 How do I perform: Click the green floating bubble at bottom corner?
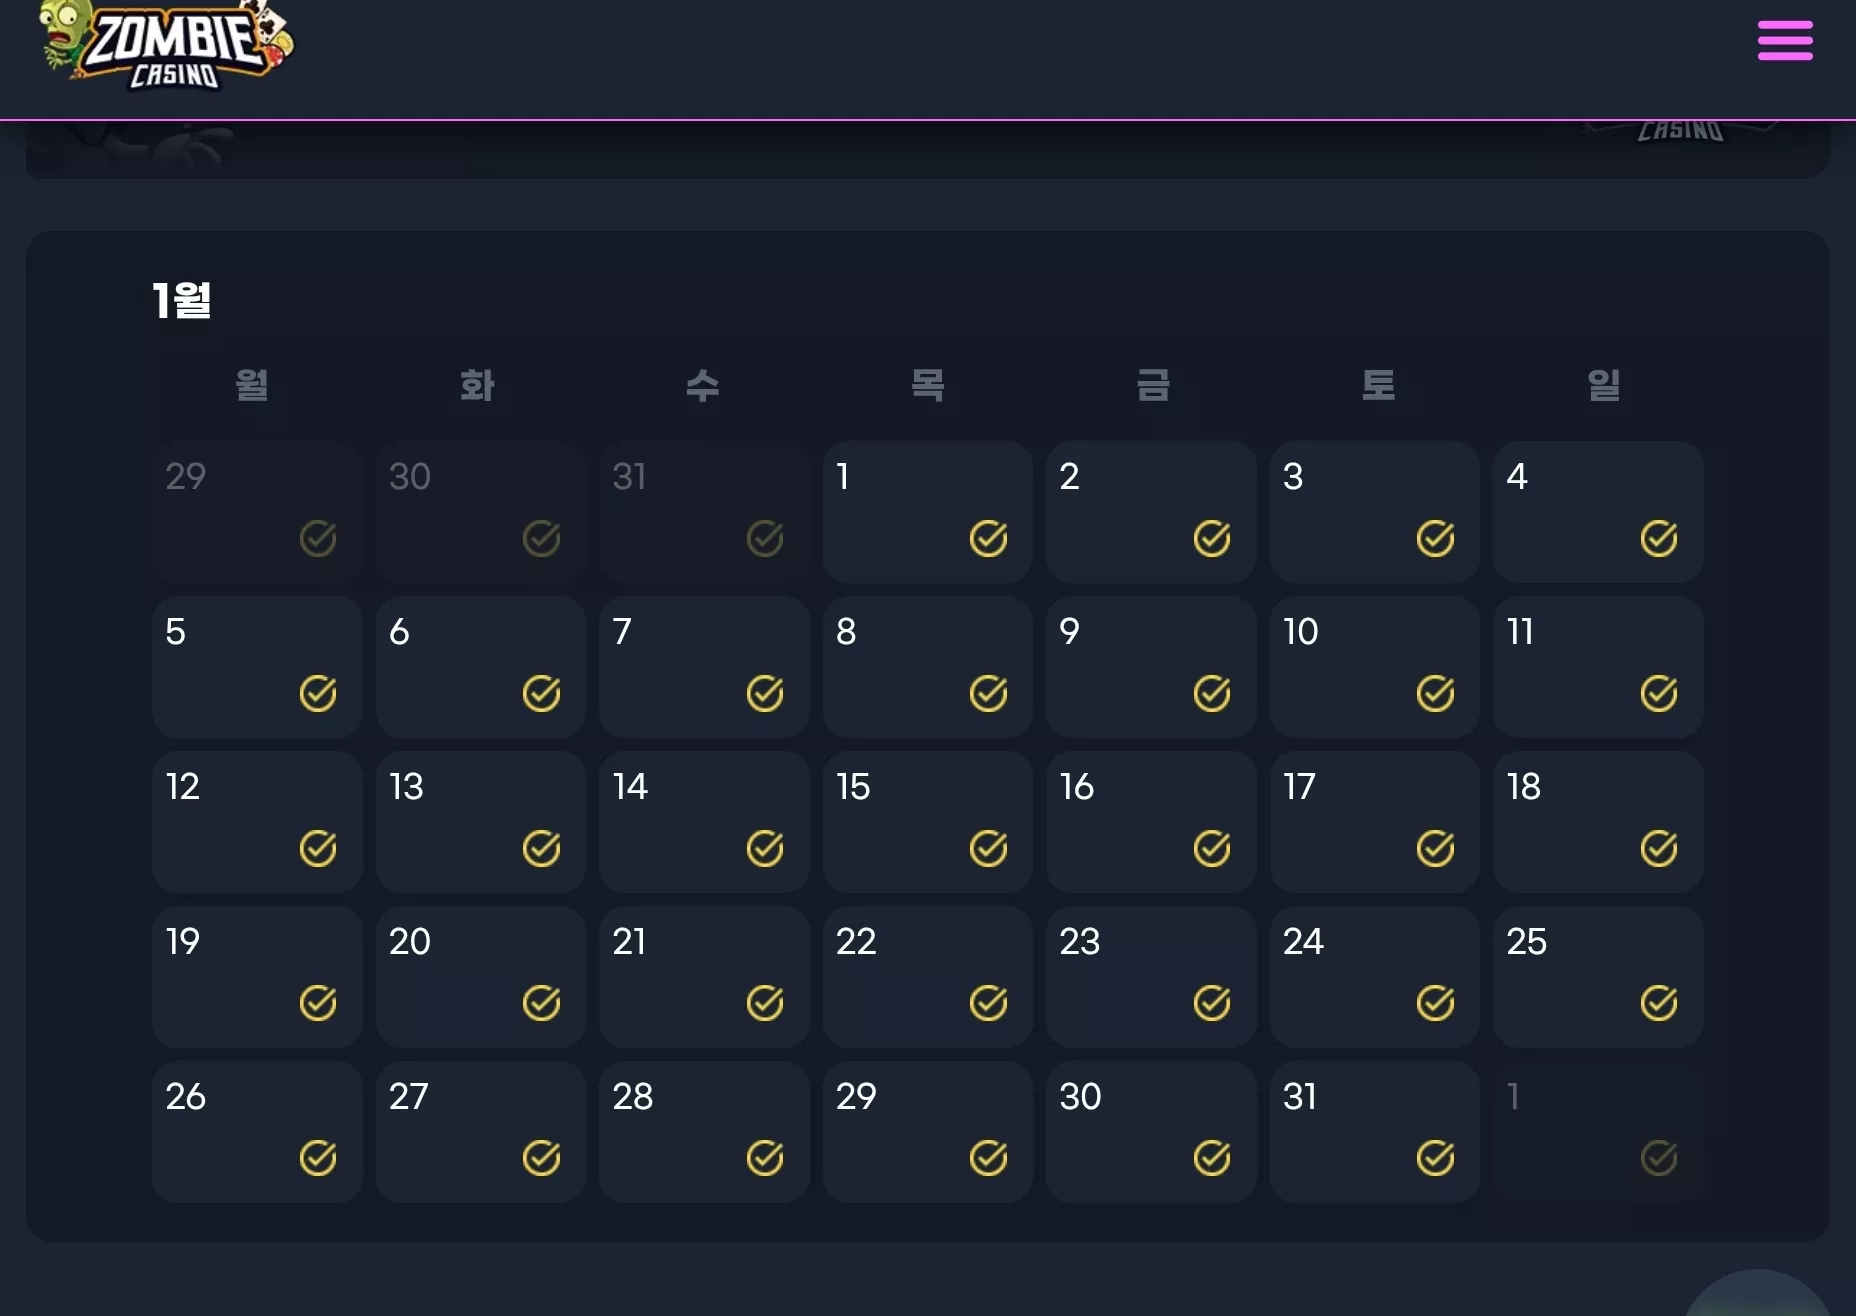coord(1757,1294)
